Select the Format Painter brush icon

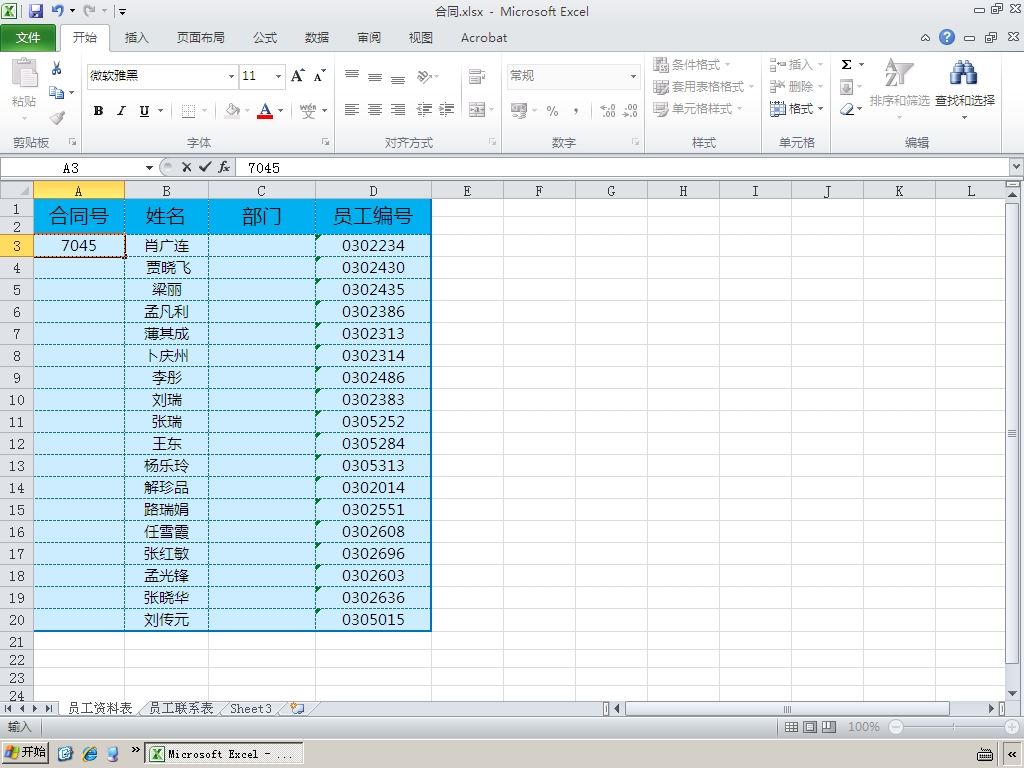click(x=57, y=118)
